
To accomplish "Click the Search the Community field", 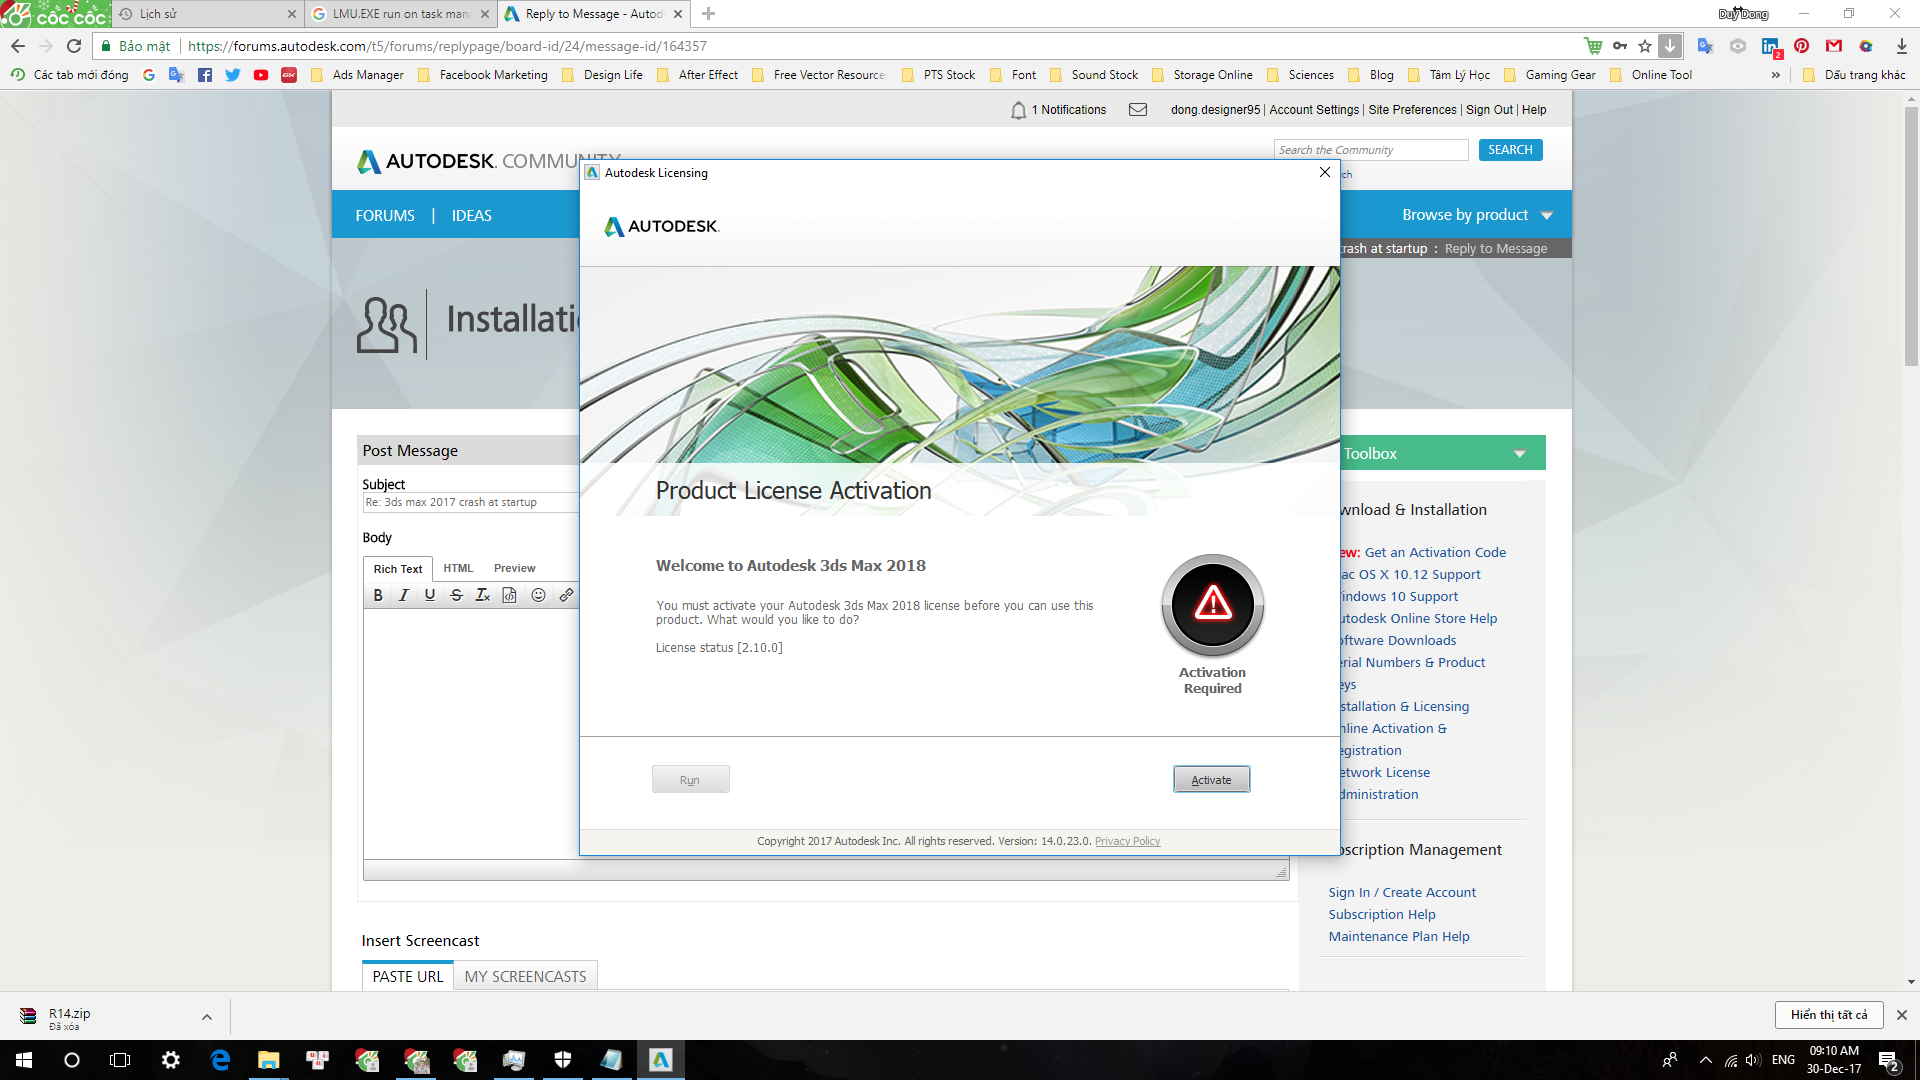I will 1371,150.
